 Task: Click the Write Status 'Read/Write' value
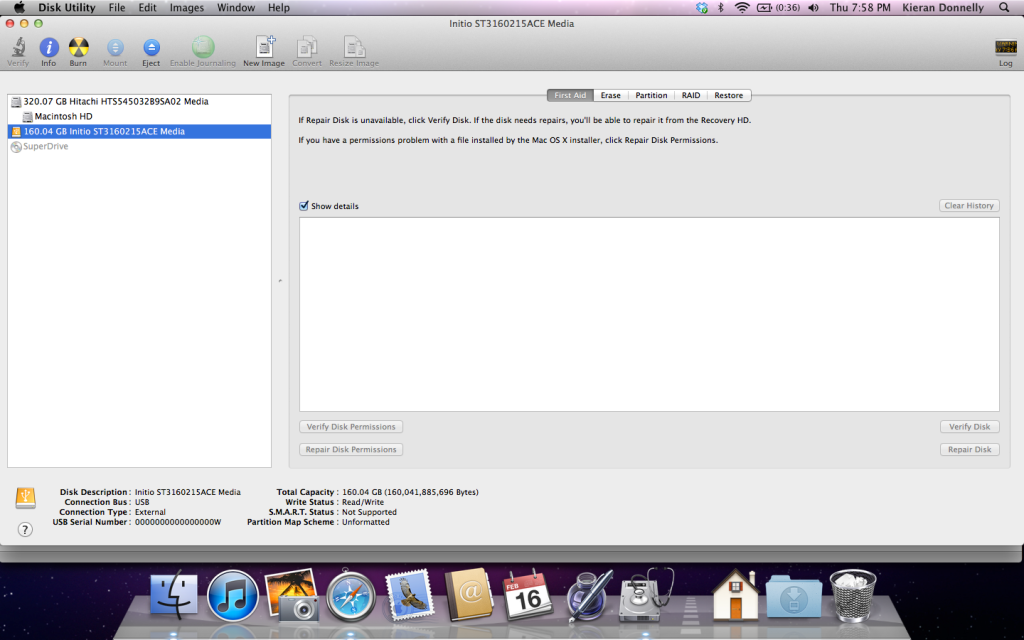363,502
